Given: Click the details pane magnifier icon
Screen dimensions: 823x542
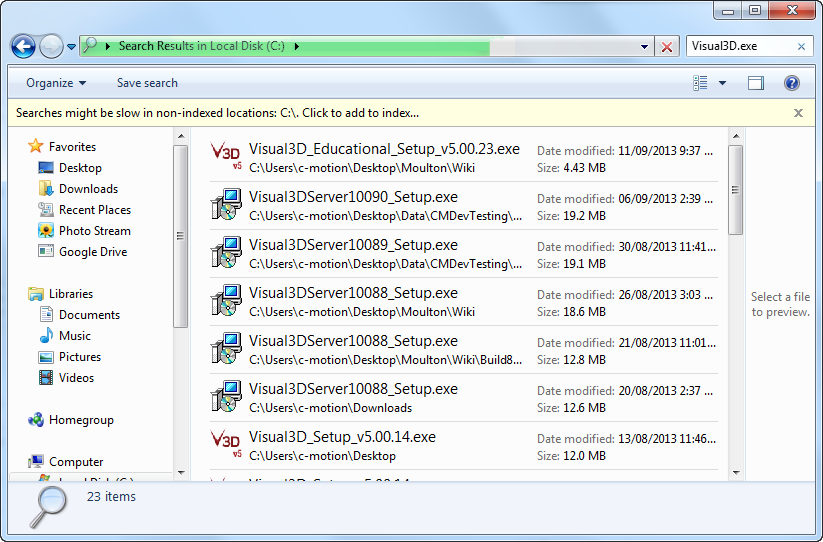Looking at the screenshot, I should pyautogui.click(x=48, y=506).
